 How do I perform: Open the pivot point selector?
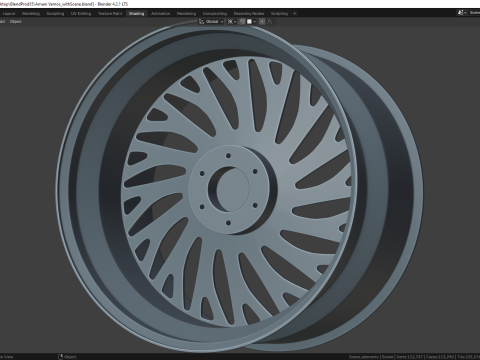[232, 22]
